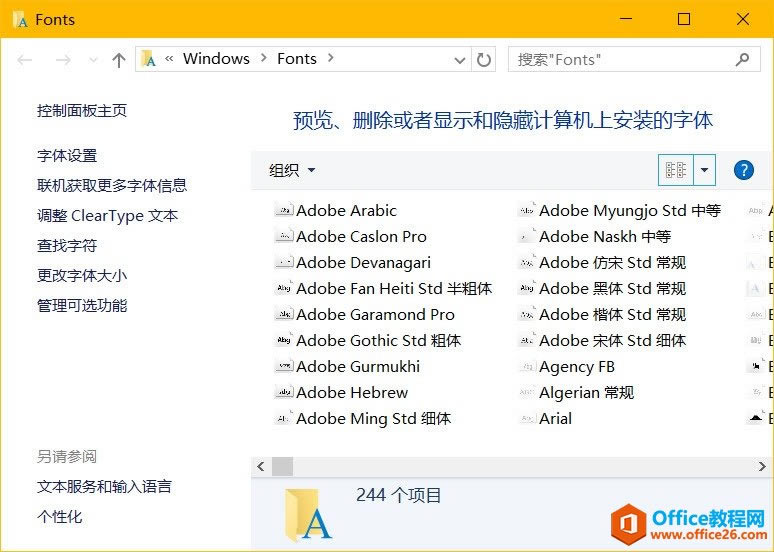Click the right arrow of horizontal scrollbar

[762, 466]
